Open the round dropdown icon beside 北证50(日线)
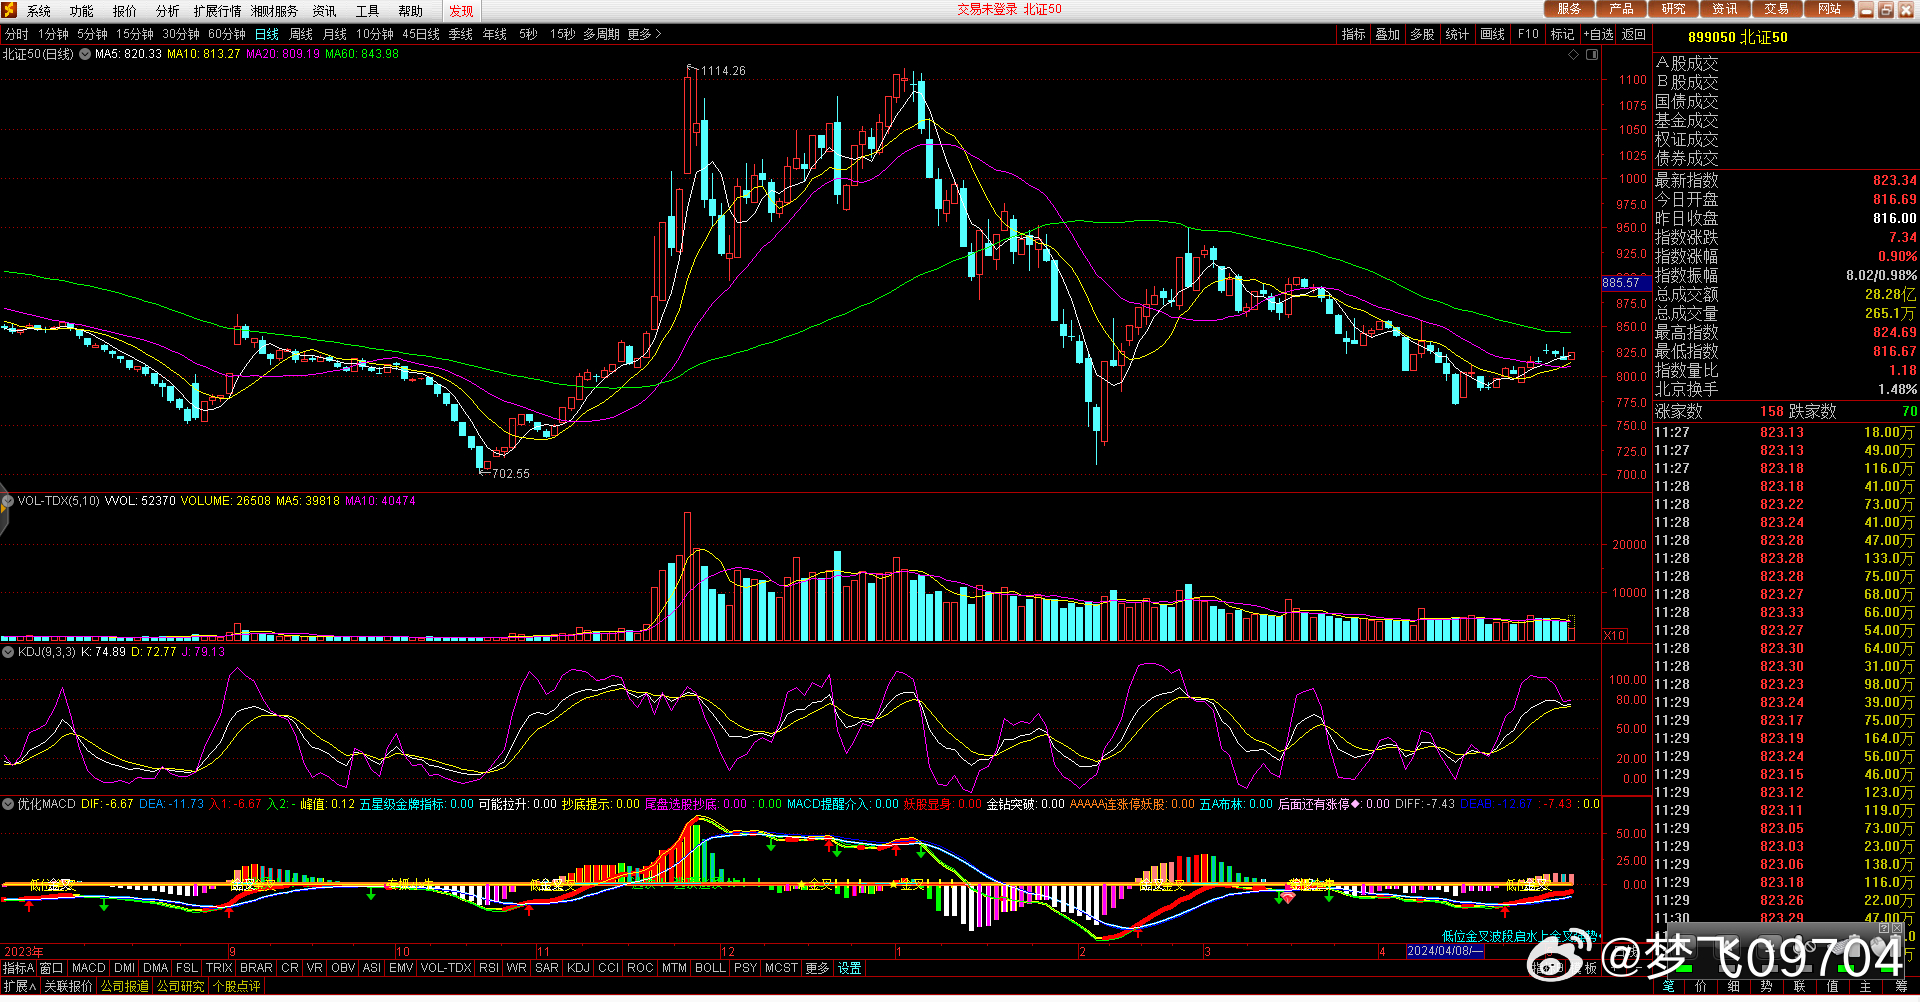This screenshot has width=1920, height=1002. coord(85,54)
